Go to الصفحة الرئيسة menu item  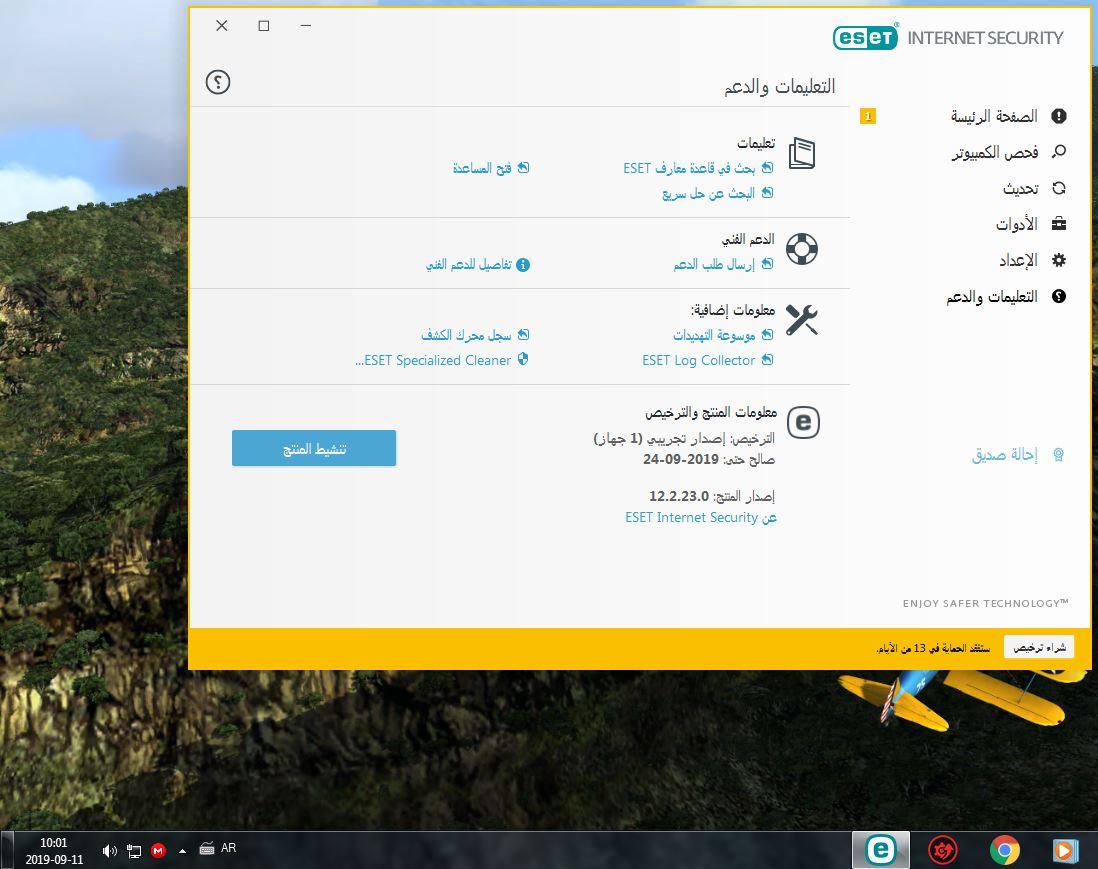point(994,116)
